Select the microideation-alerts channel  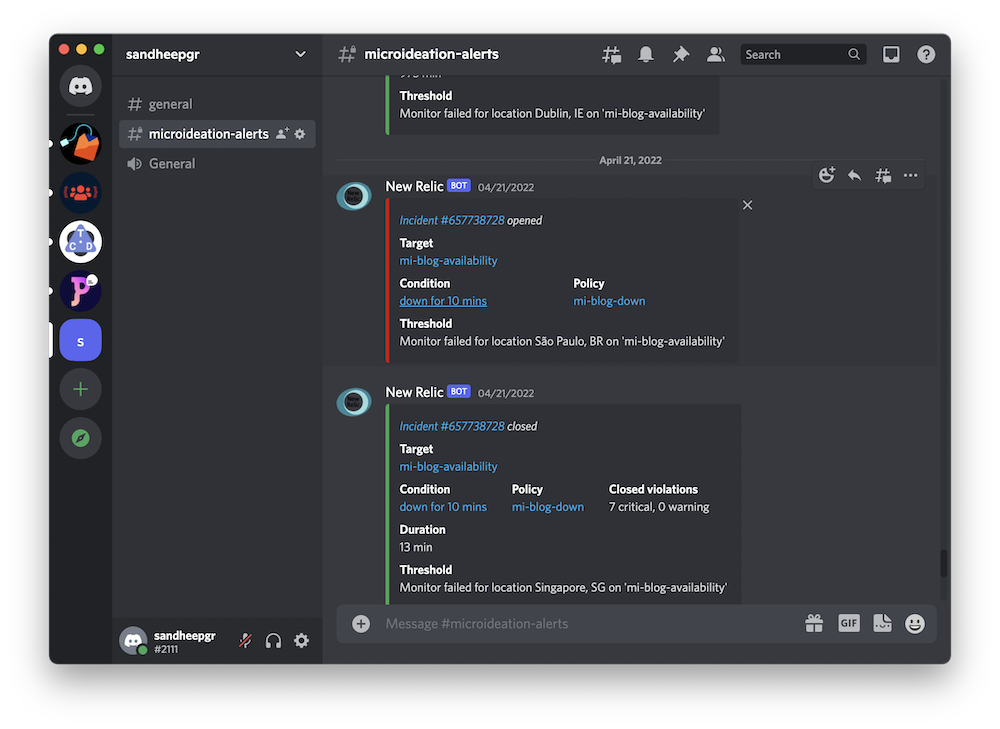point(217,134)
